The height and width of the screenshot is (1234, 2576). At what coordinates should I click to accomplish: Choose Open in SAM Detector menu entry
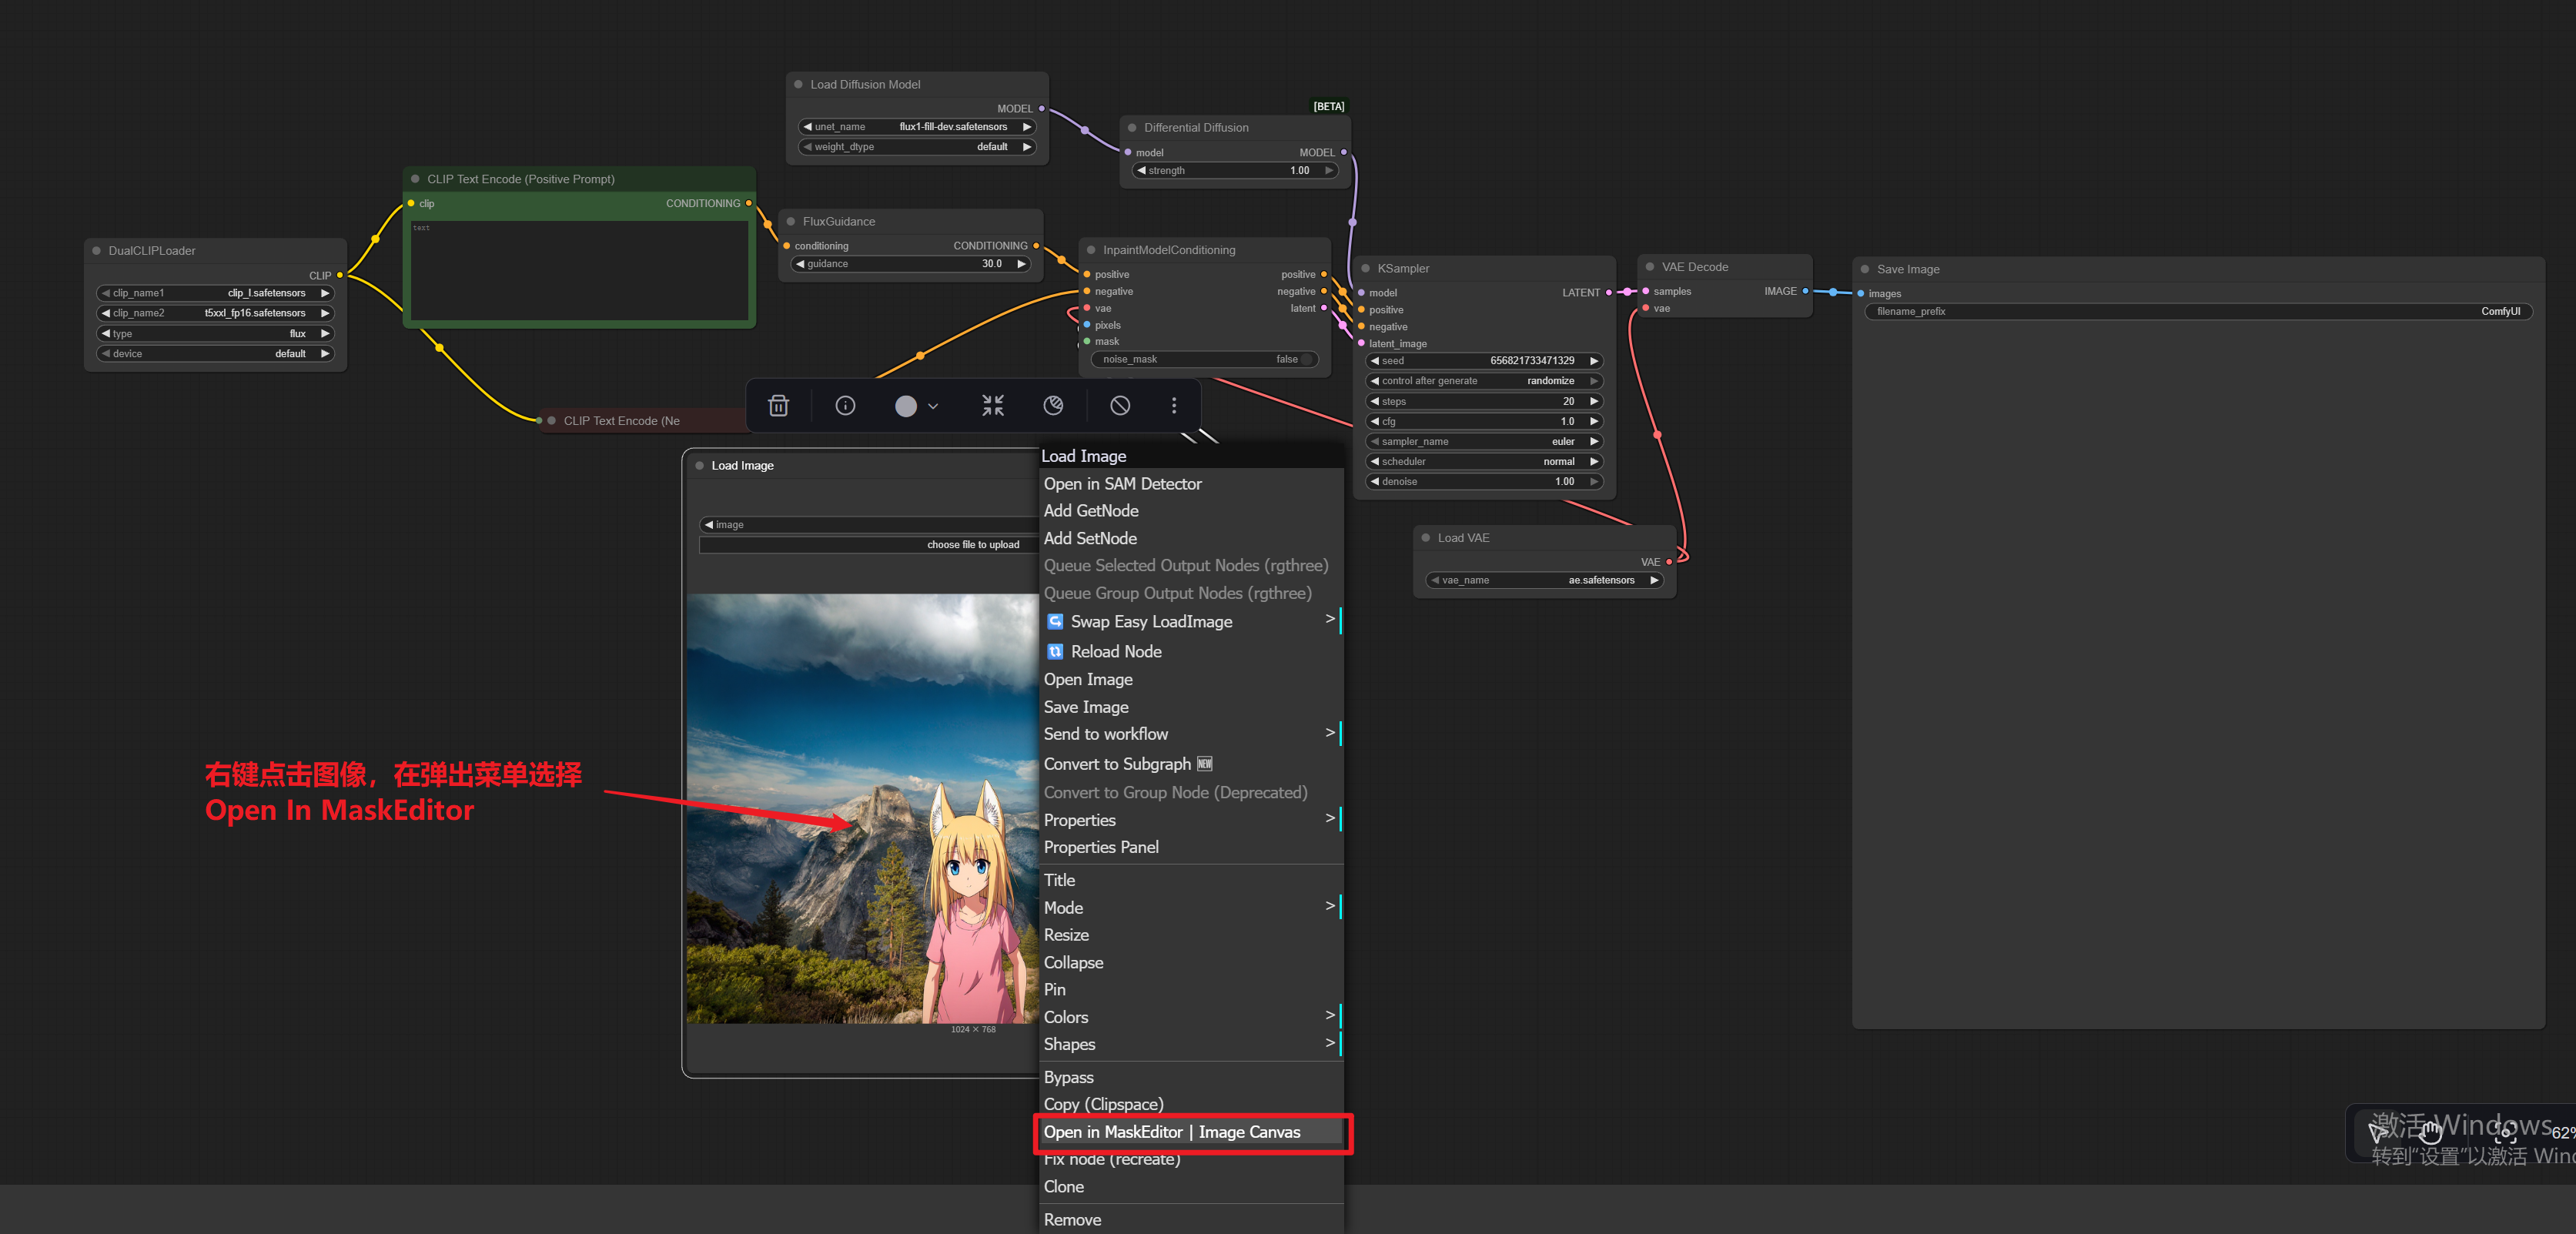click(x=1122, y=483)
